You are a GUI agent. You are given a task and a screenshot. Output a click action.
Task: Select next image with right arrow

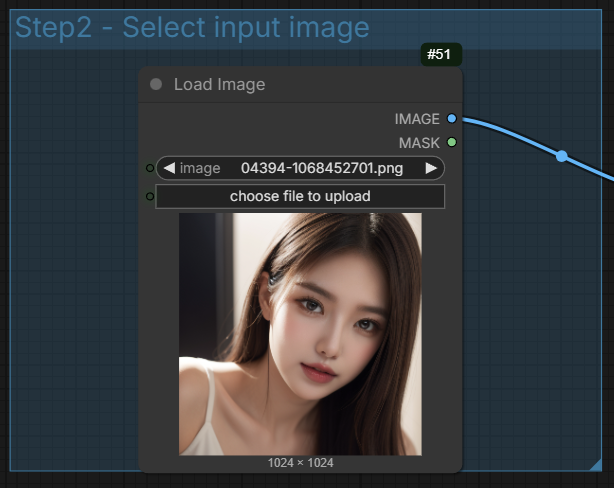[431, 168]
